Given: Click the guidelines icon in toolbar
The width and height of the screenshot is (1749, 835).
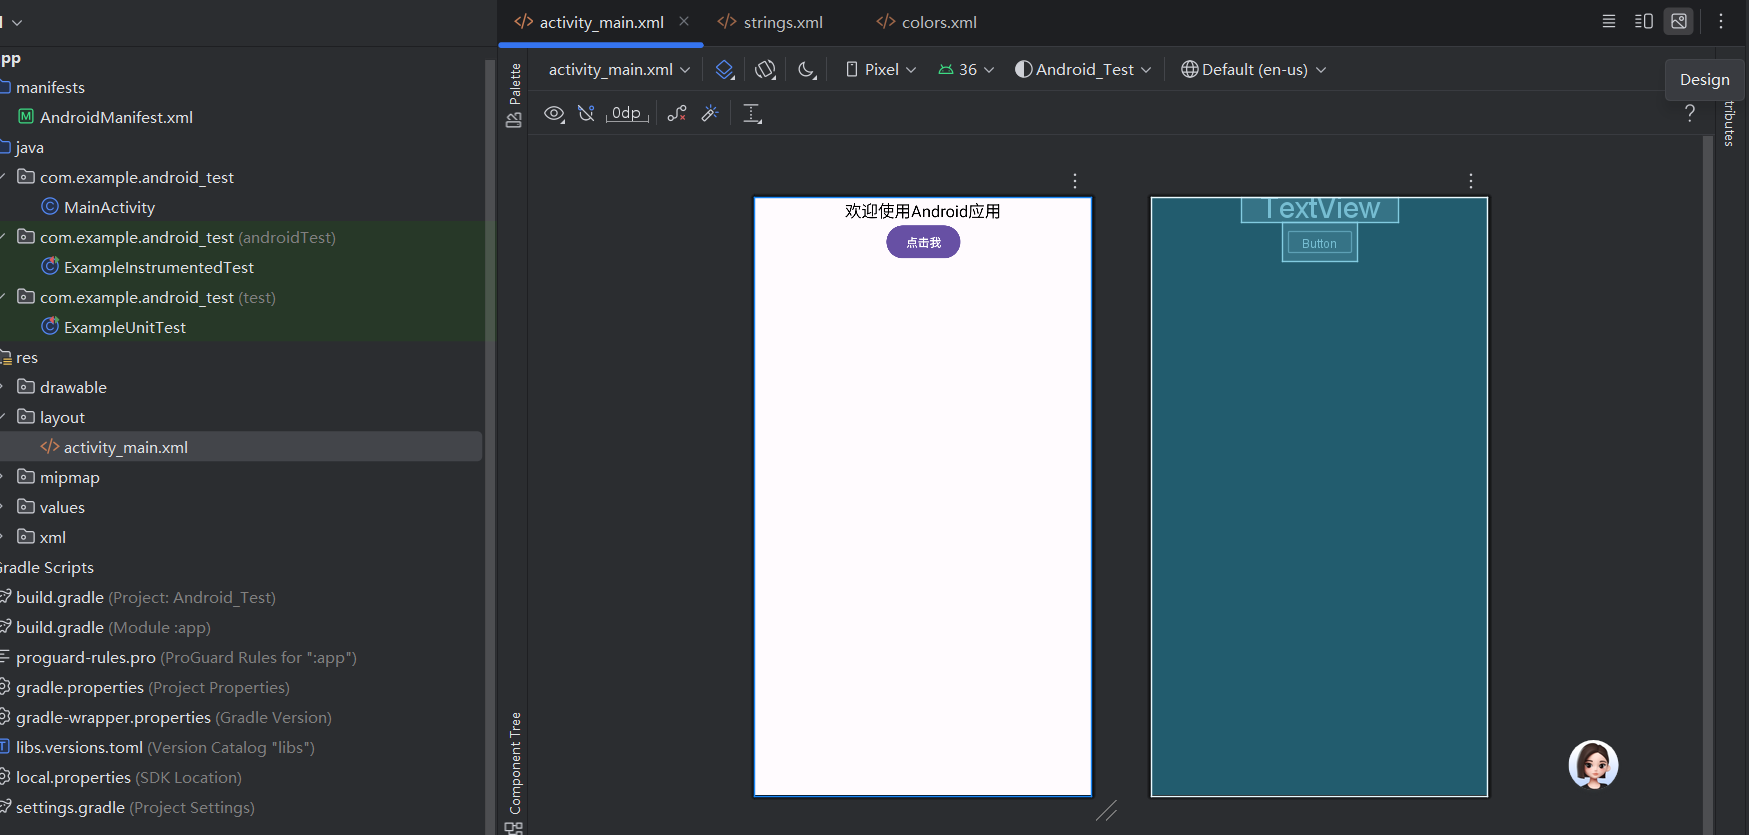Looking at the screenshot, I should point(752,114).
